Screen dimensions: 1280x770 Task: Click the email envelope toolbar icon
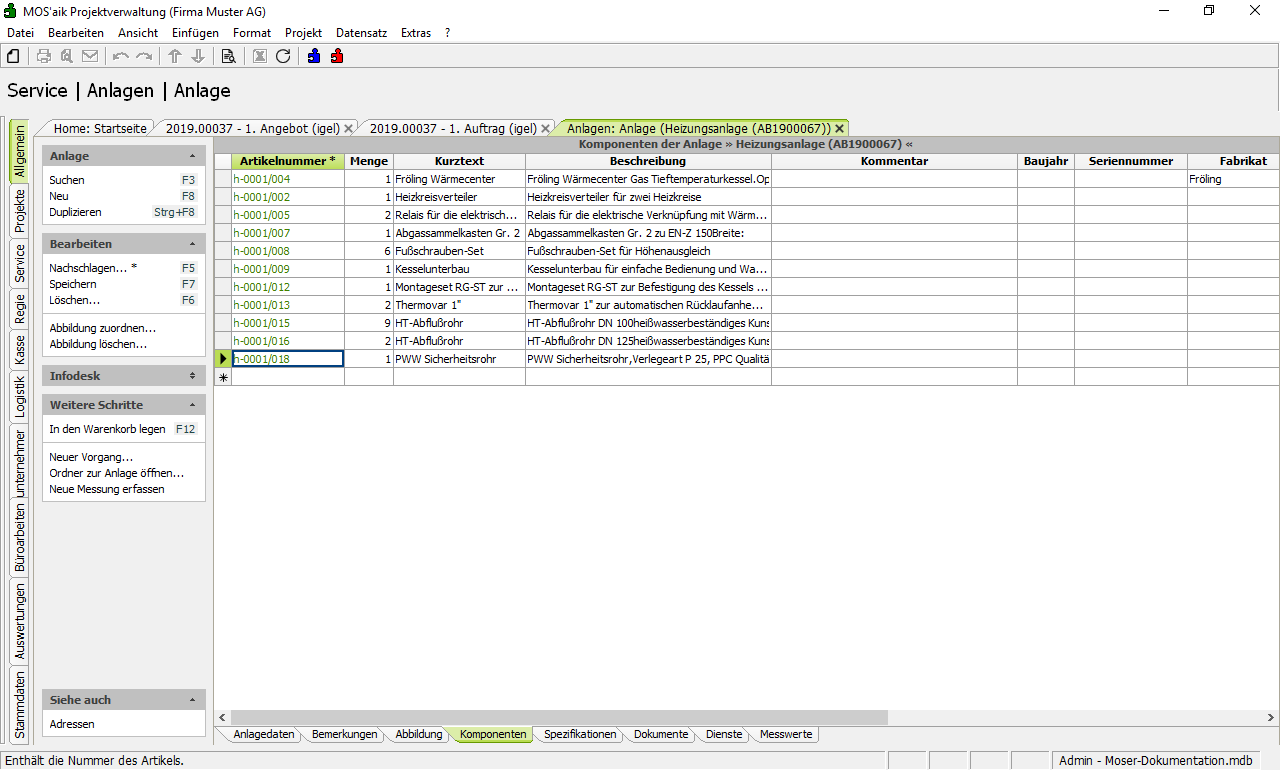90,56
